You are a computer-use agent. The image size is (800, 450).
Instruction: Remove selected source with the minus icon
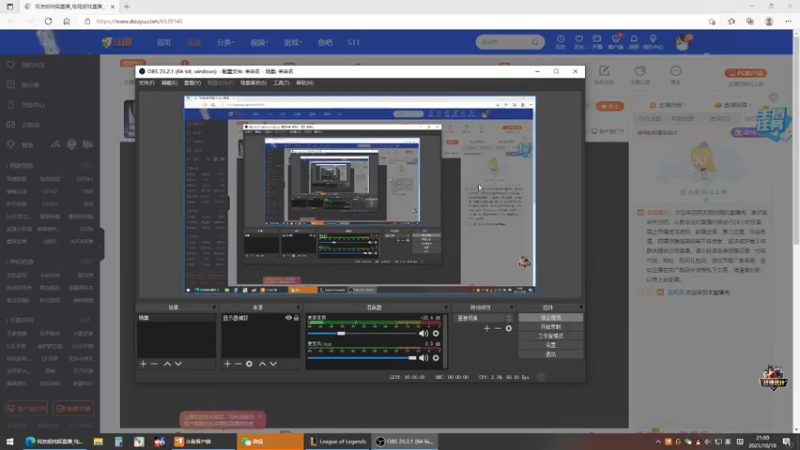click(238, 364)
